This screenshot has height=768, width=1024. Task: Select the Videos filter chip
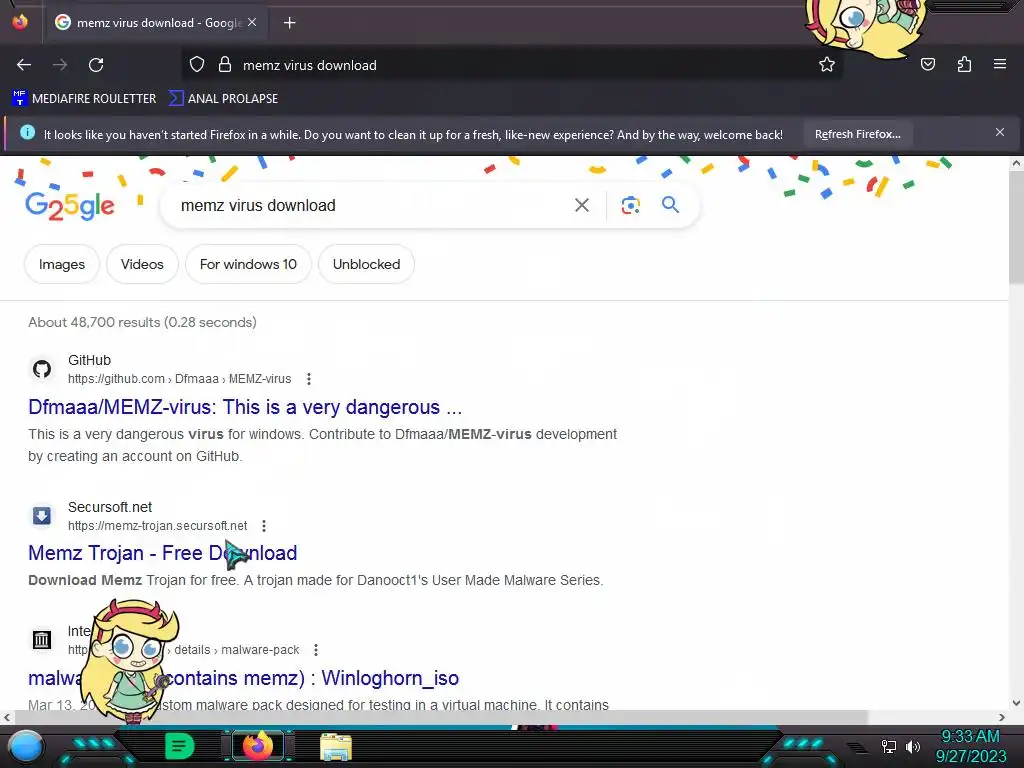point(142,264)
